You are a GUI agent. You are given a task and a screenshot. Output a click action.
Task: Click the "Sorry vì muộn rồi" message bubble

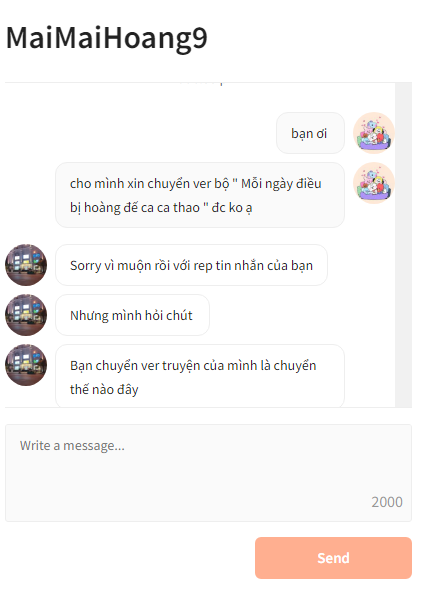[191, 265]
